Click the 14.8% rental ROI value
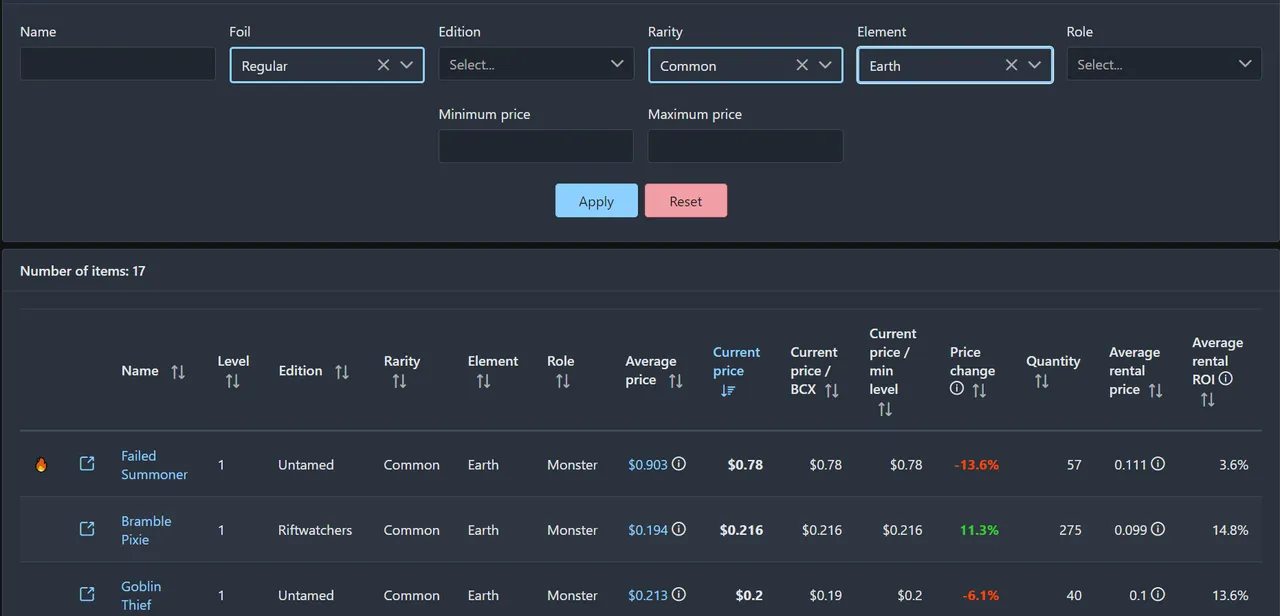 click(1230, 530)
